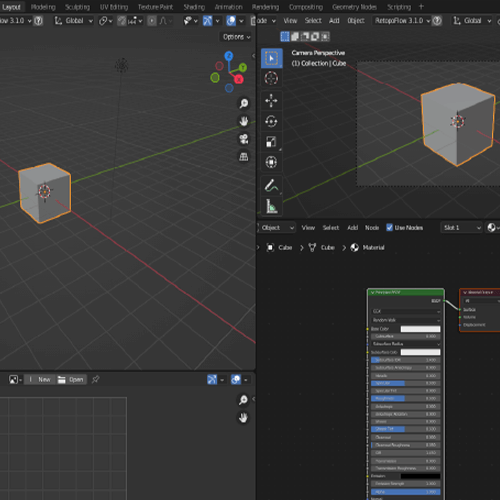Open Global orientation dropdown in left viewport

(x=74, y=21)
